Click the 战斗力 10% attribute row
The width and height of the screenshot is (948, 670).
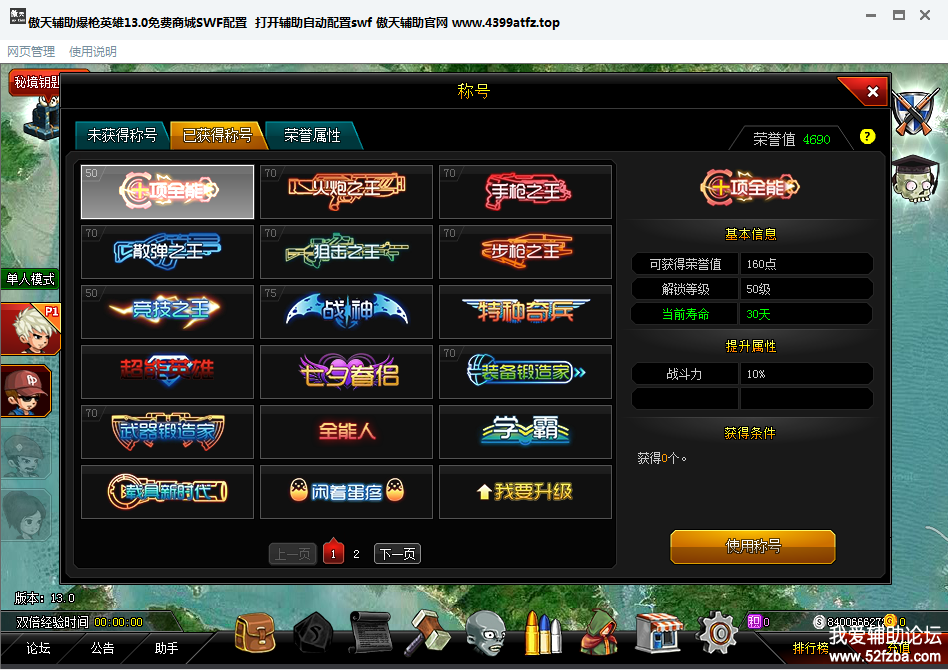point(752,374)
